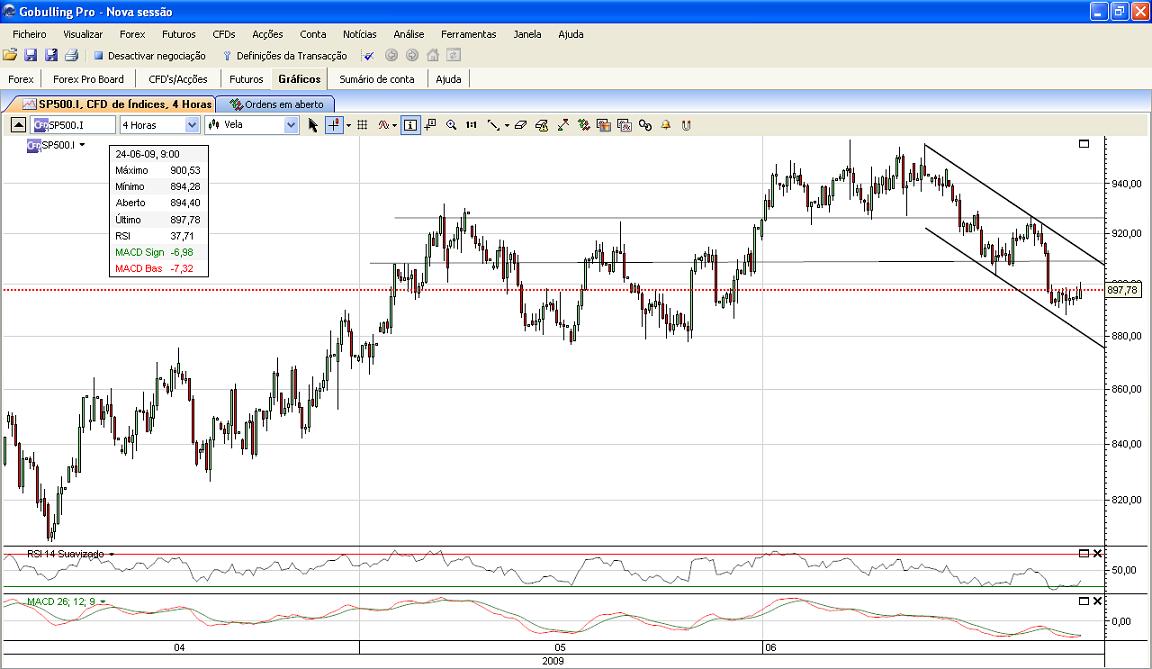This screenshot has height=669, width=1152.
Task: Open Sumário de conta section
Action: [377, 79]
